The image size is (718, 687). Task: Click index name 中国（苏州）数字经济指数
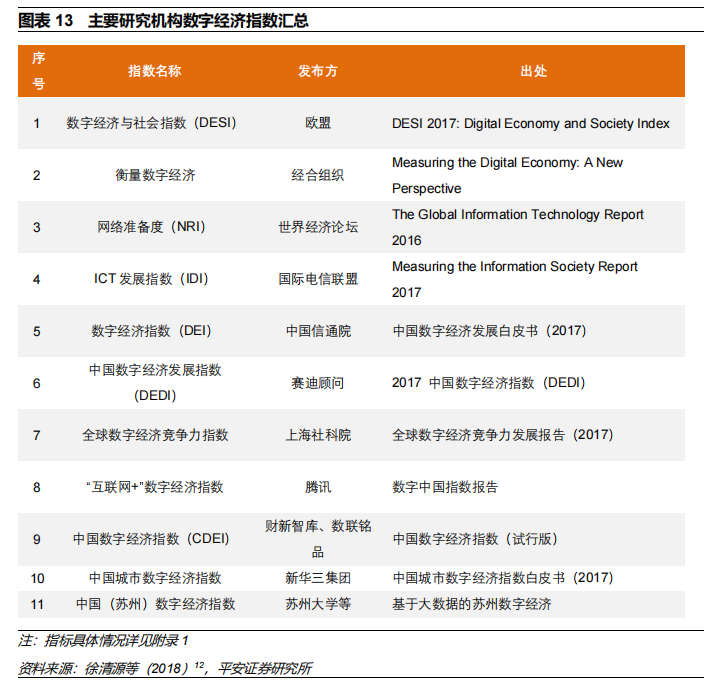tap(155, 604)
